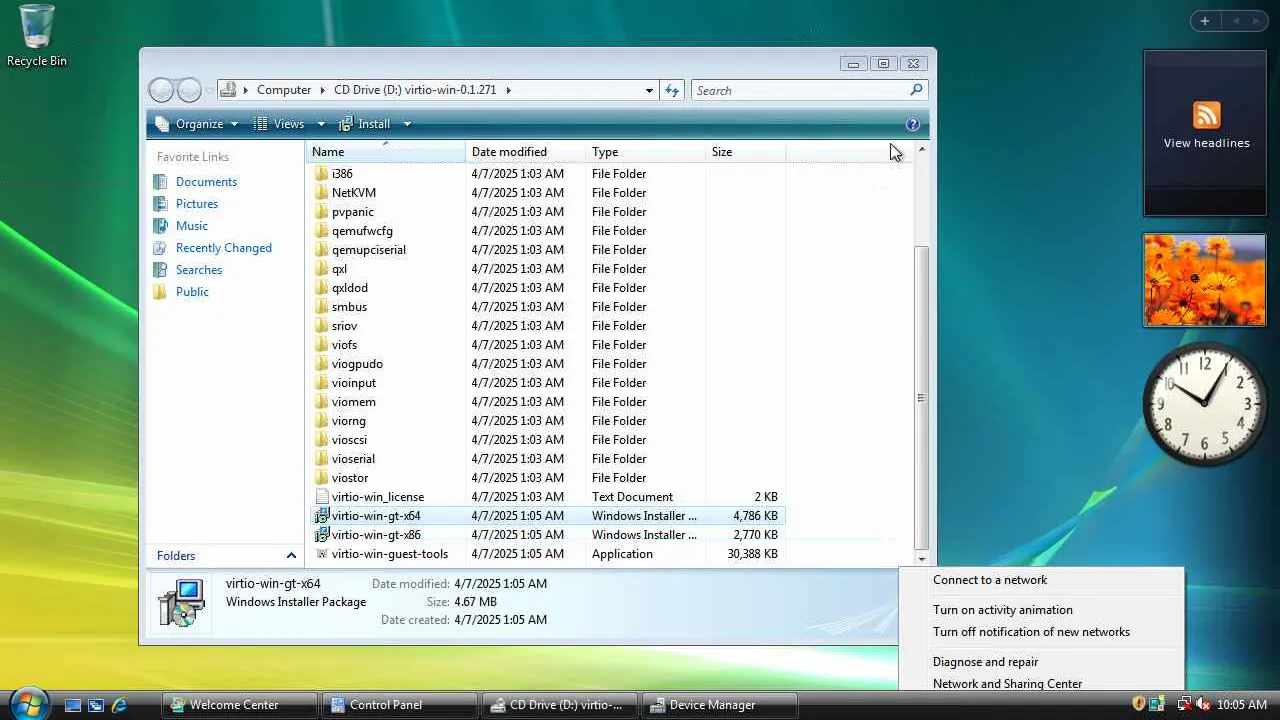The height and width of the screenshot is (720, 1280).
Task: Switch to Control Panel taskbar button
Action: [x=400, y=705]
